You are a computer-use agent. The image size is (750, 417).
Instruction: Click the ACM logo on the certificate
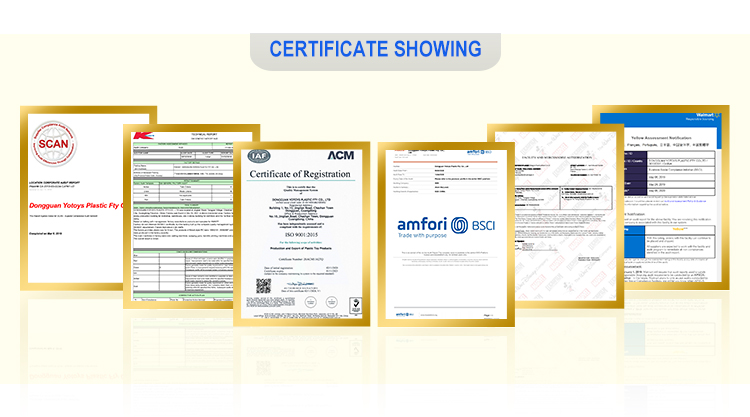pyautogui.click(x=341, y=156)
